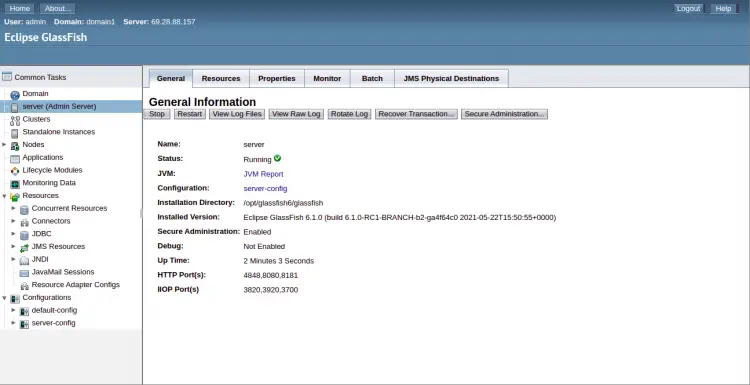The height and width of the screenshot is (385, 750).
Task: Restart the server
Action: point(190,114)
